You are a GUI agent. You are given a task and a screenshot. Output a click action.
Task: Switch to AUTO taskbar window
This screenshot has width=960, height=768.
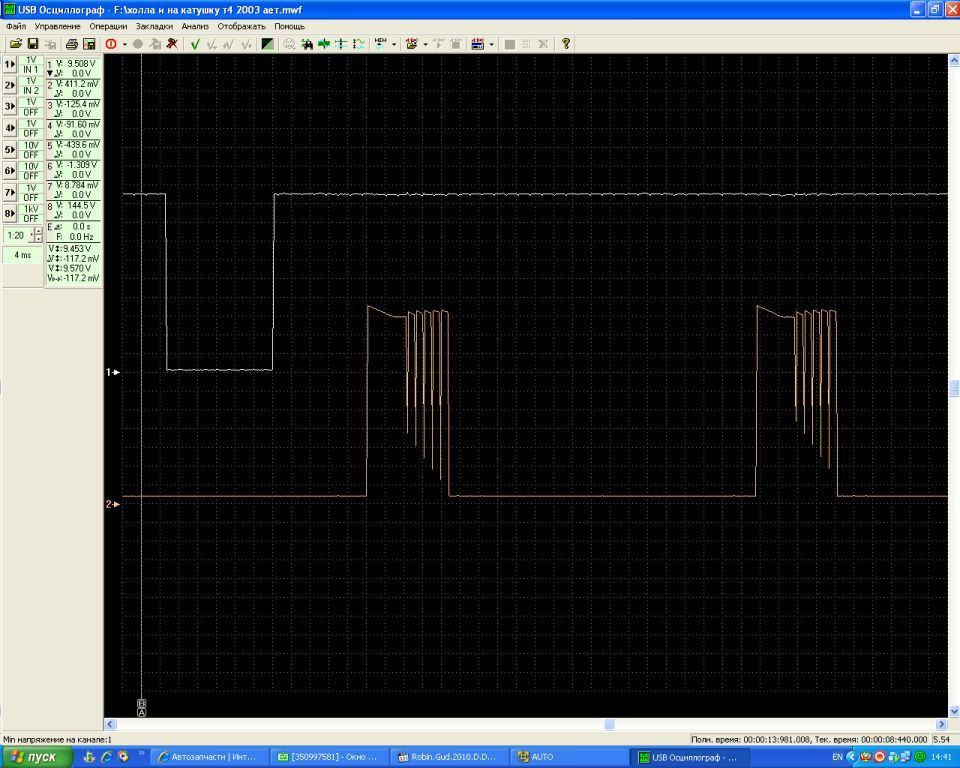click(567, 757)
